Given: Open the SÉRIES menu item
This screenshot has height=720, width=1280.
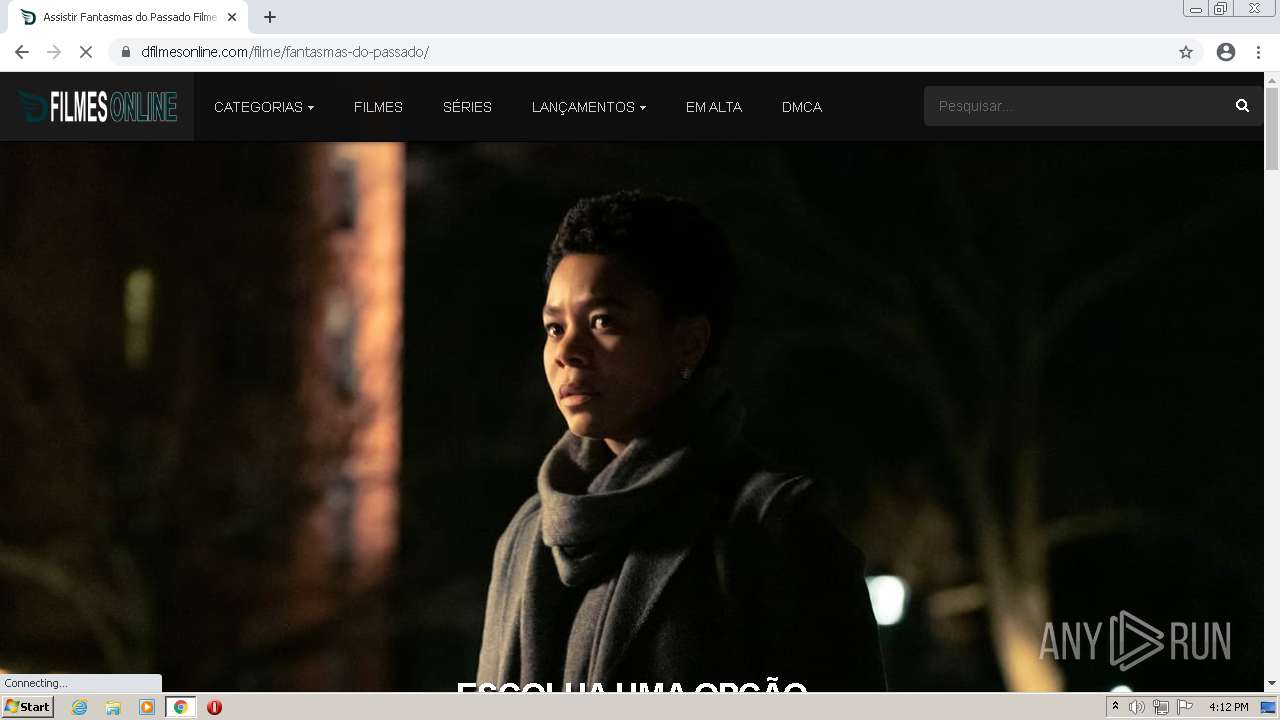Looking at the screenshot, I should point(467,107).
